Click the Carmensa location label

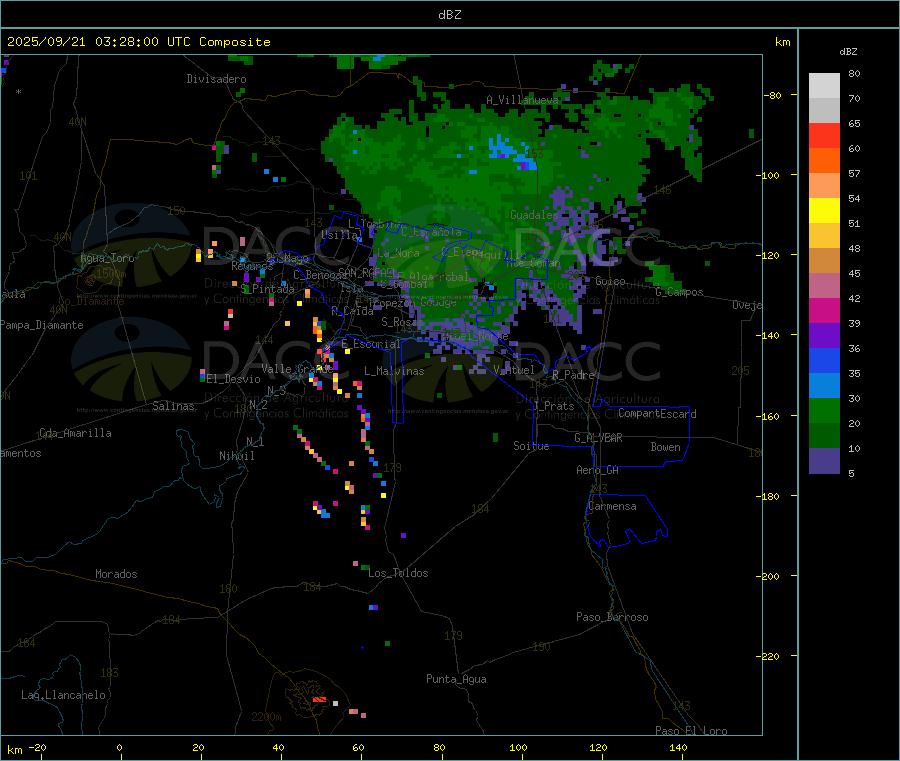click(x=612, y=506)
